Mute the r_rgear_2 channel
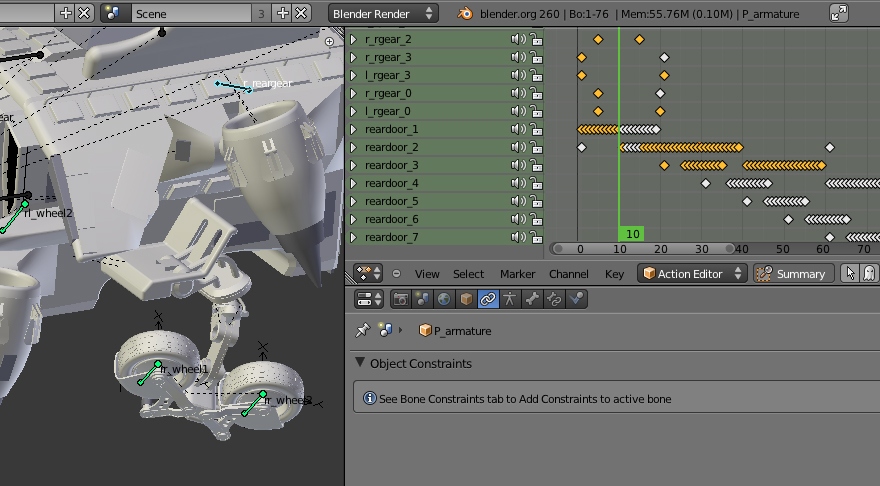880x486 pixels. tap(517, 39)
